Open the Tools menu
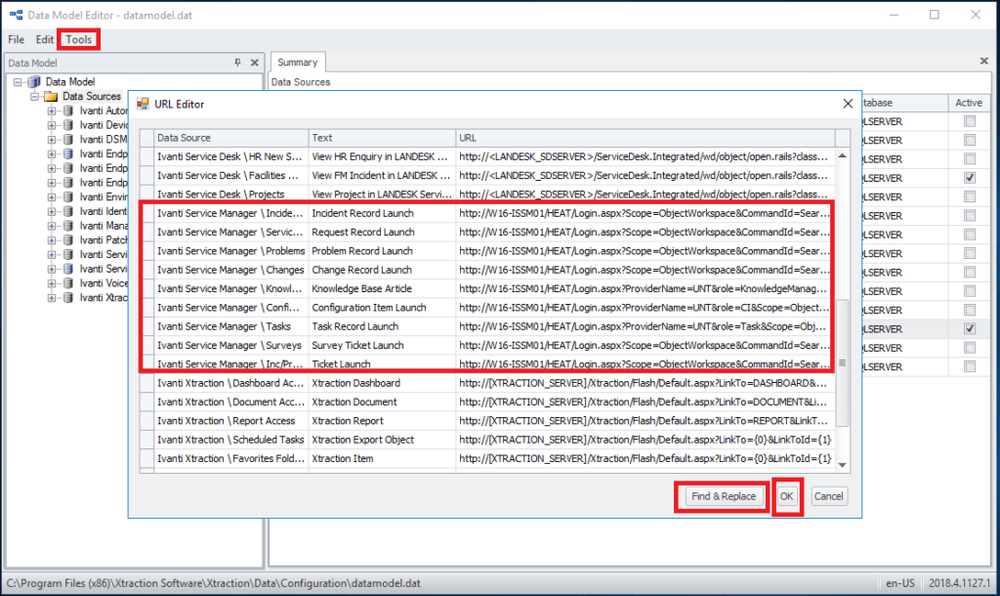 [78, 39]
